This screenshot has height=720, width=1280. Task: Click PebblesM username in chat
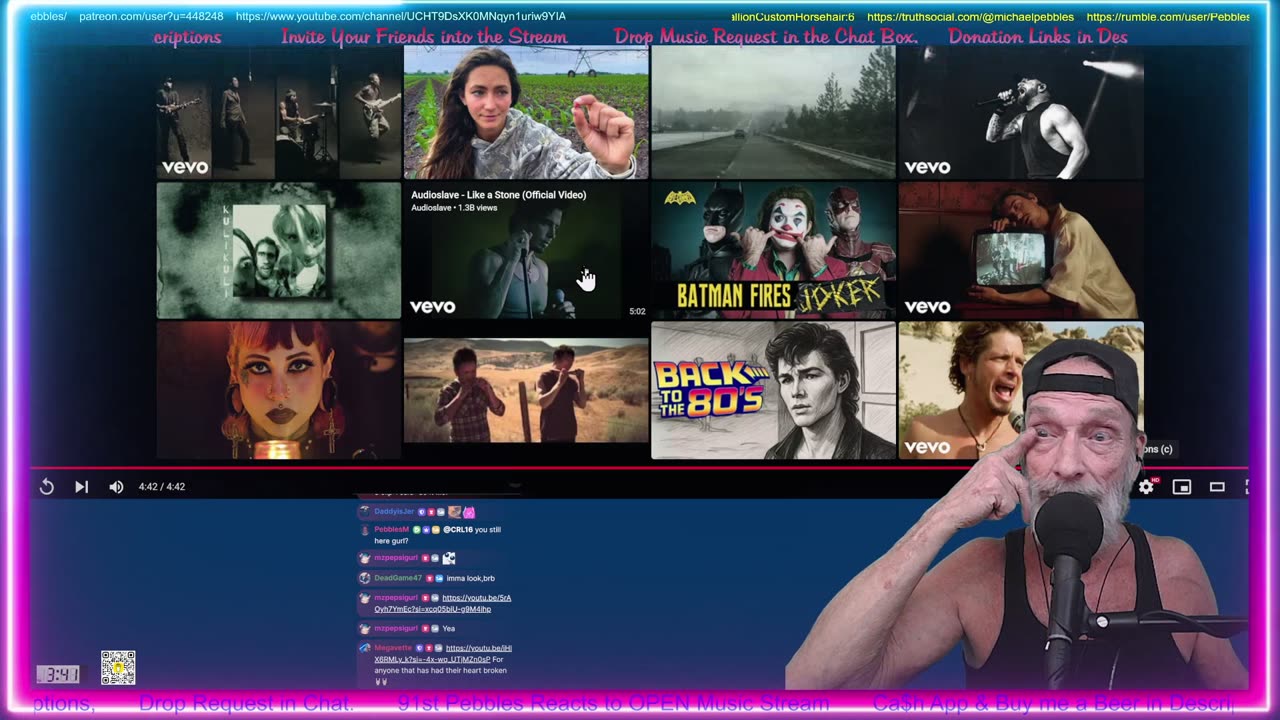391,529
